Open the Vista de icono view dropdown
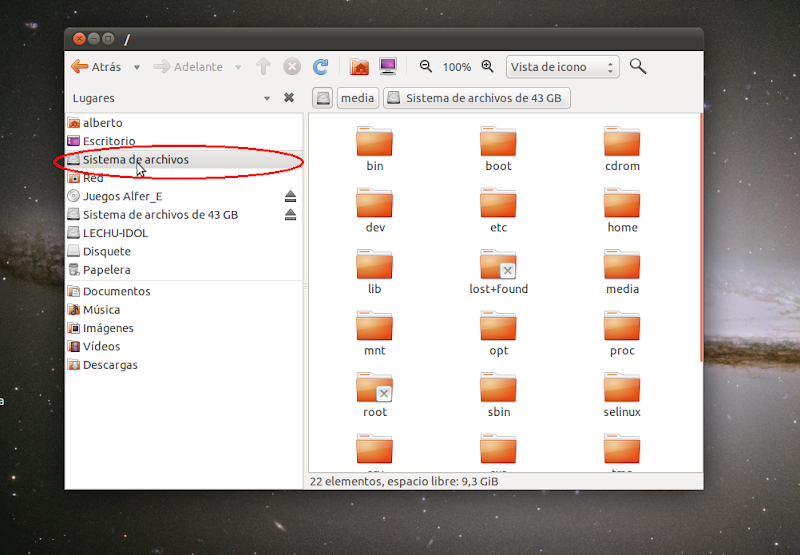The height and width of the screenshot is (555, 800). pyautogui.click(x=562, y=67)
